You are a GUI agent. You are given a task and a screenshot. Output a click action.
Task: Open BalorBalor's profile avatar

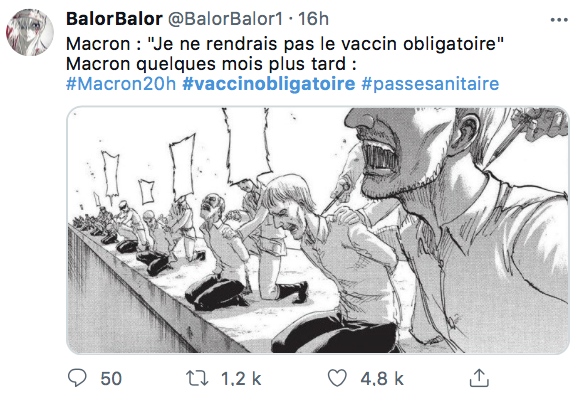pos(30,32)
